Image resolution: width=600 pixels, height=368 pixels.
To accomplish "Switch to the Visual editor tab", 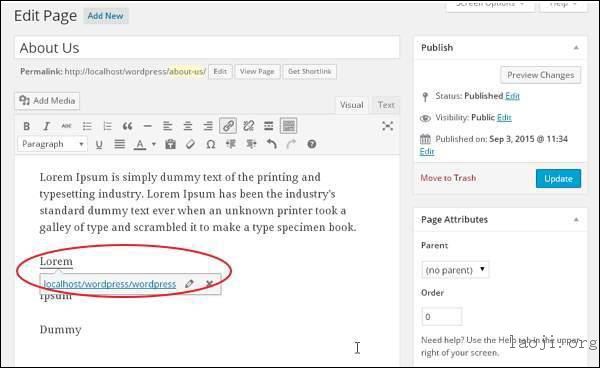I will click(351, 105).
